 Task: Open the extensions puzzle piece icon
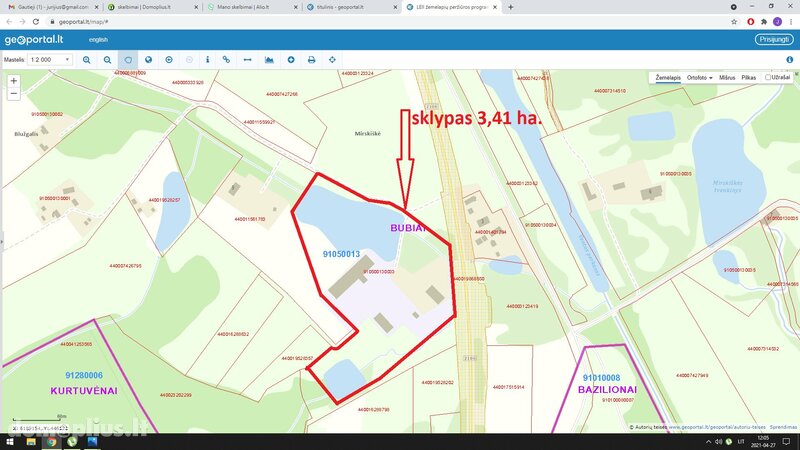point(764,21)
